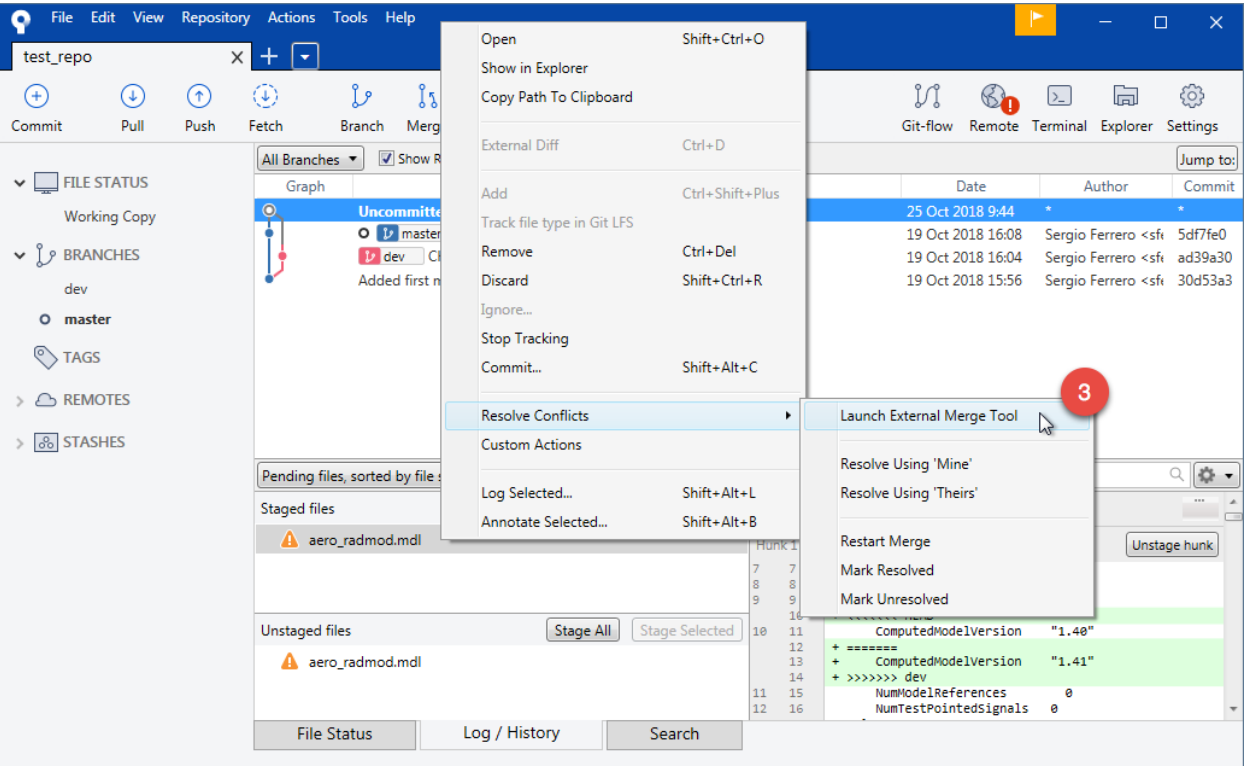Screen dimensions: 1244x766
Task: Toggle the Show Remote Branches checkbox
Action: 386,159
